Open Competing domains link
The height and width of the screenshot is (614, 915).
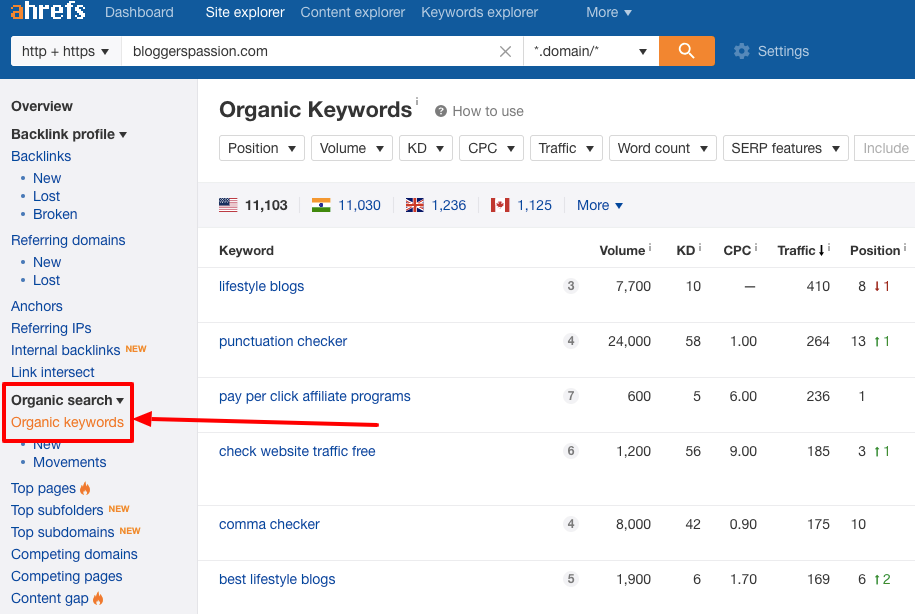[74, 554]
